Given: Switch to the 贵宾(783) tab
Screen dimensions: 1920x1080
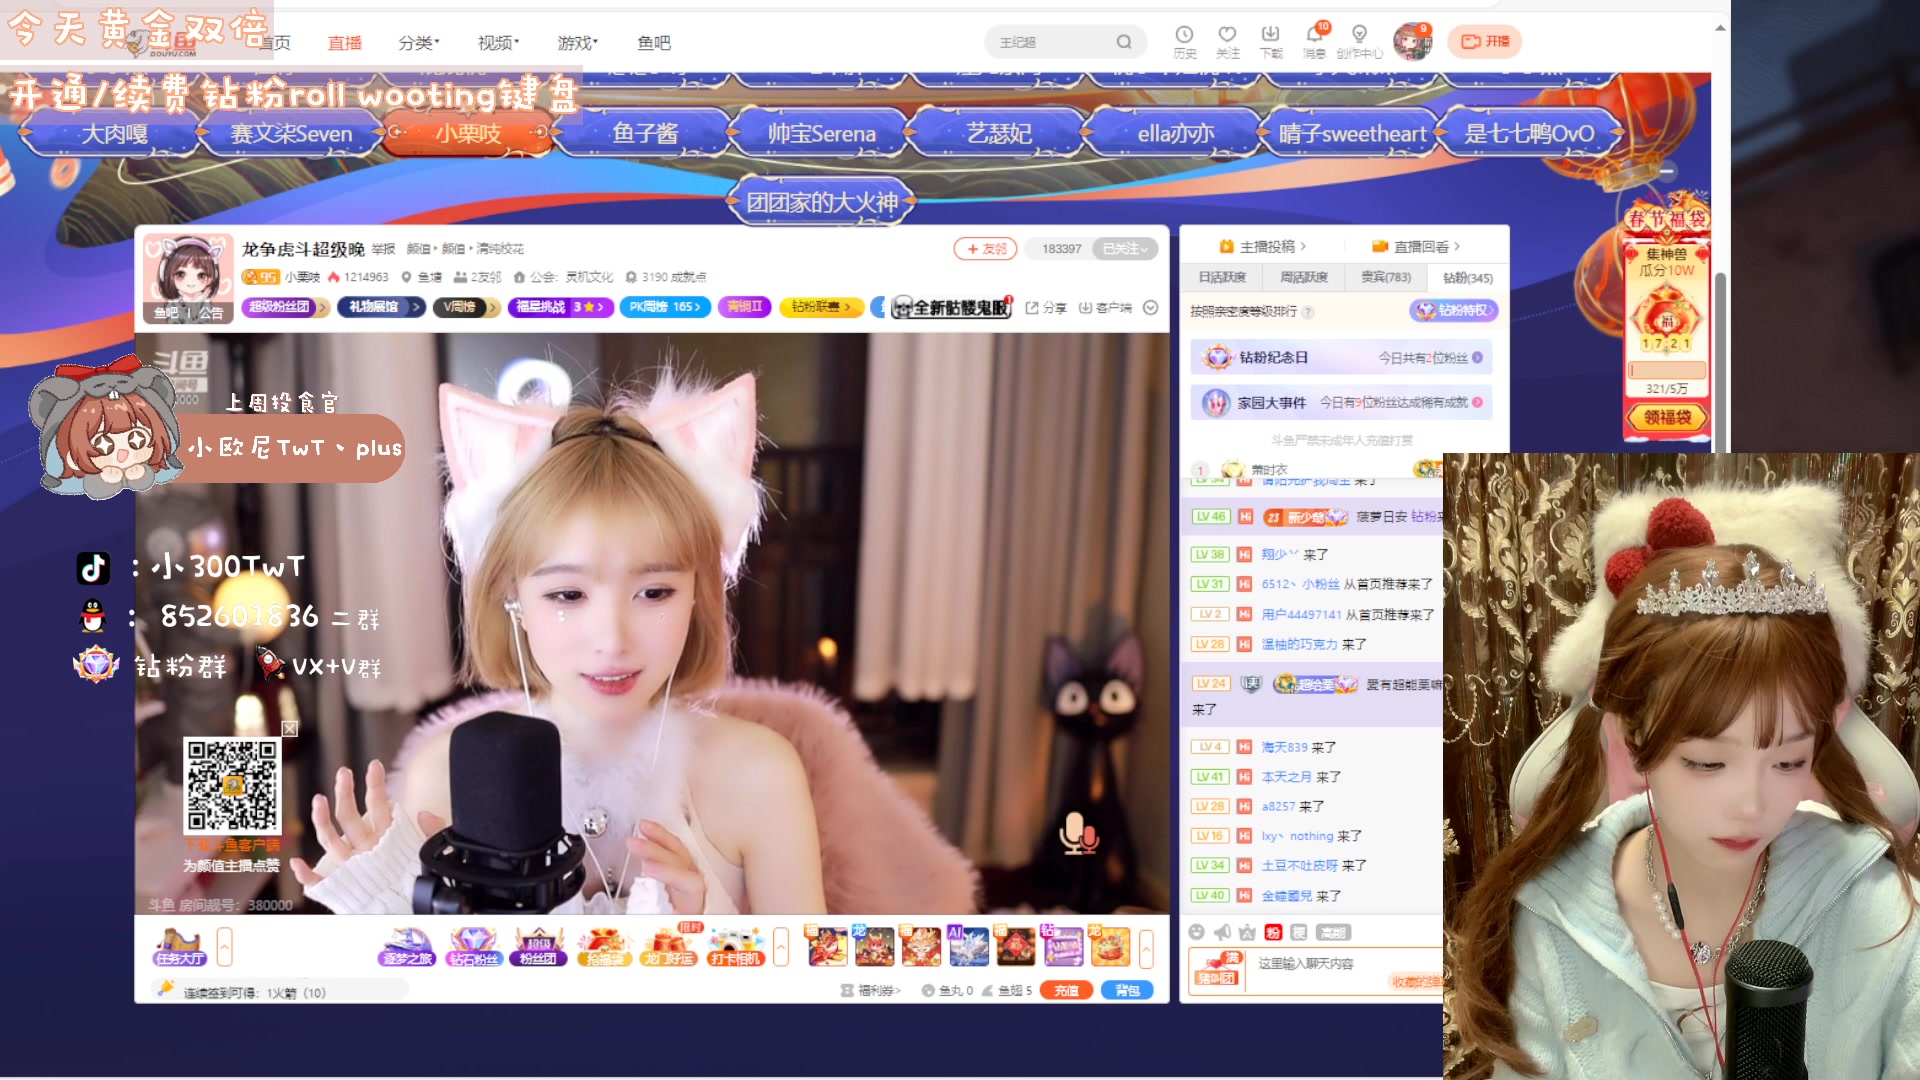Looking at the screenshot, I should [x=1386, y=277].
